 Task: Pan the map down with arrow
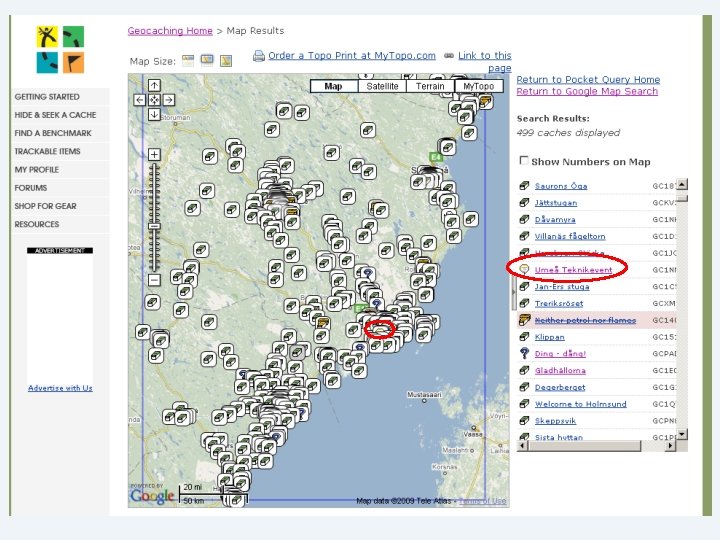click(154, 114)
